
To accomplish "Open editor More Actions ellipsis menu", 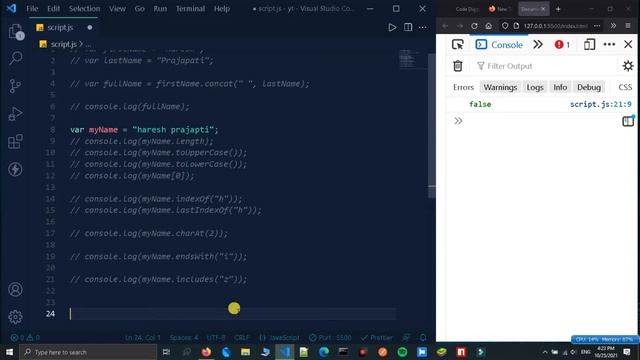I will 422,27.
